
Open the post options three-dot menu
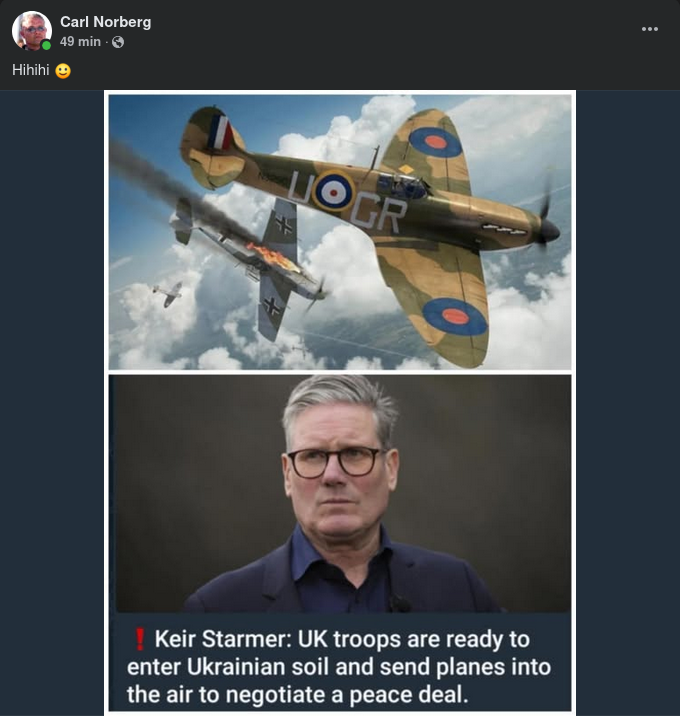coord(650,29)
